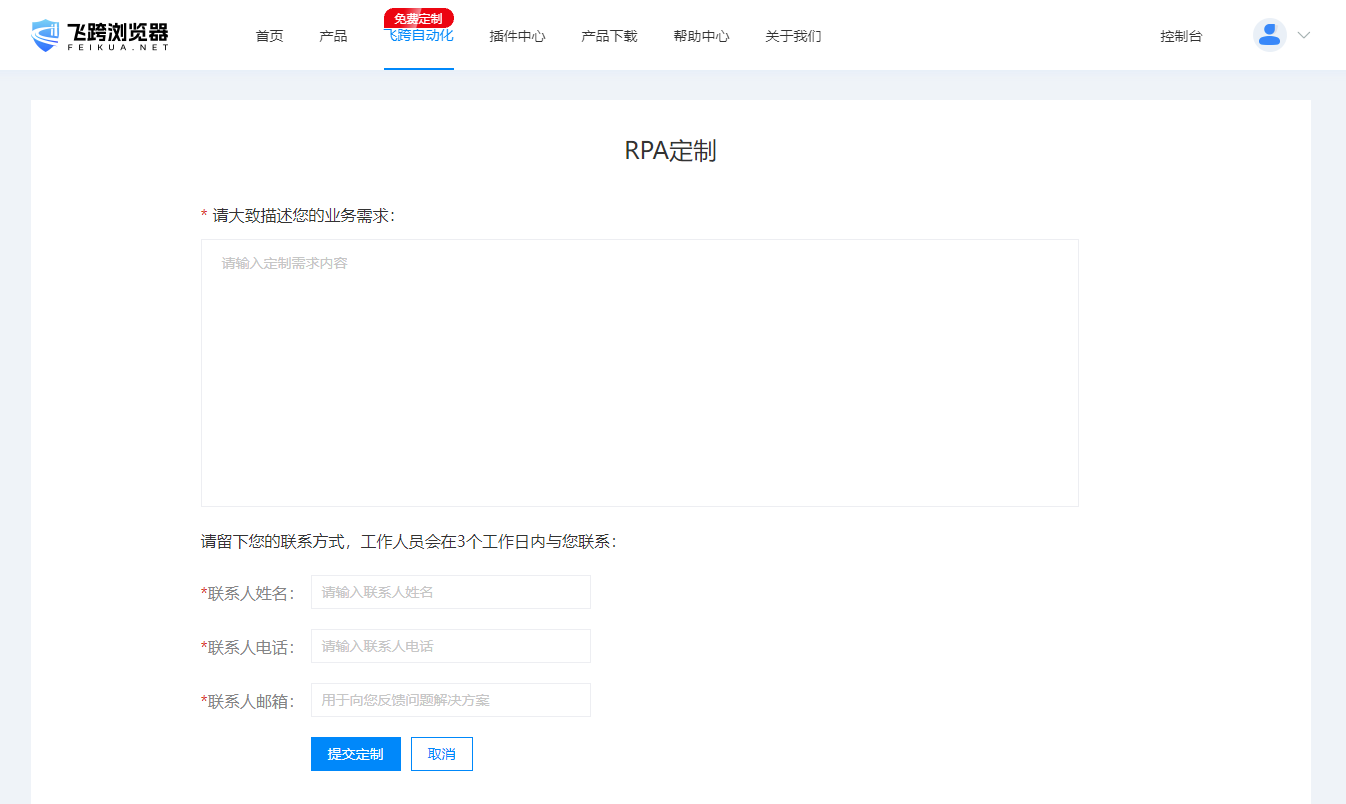
Task: Click the RPA定制 page heading
Action: [x=670, y=151]
